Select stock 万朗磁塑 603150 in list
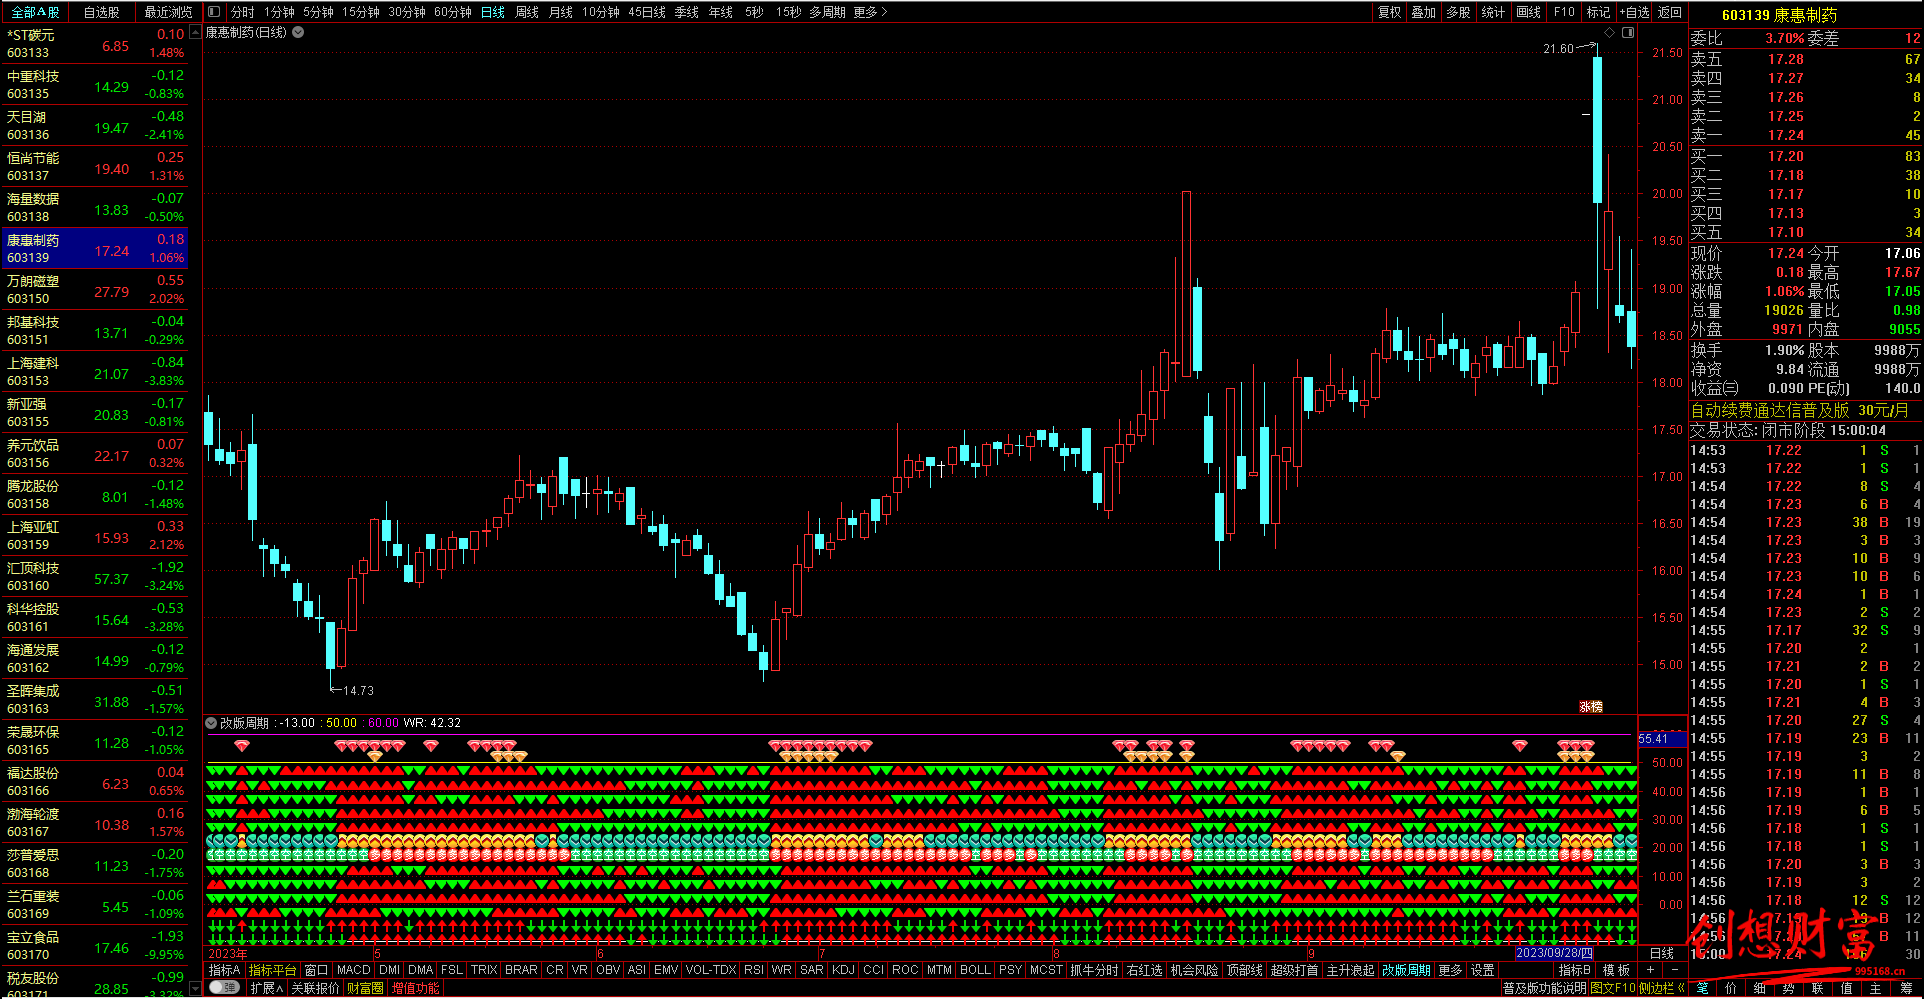The image size is (1924, 999). click(x=95, y=289)
